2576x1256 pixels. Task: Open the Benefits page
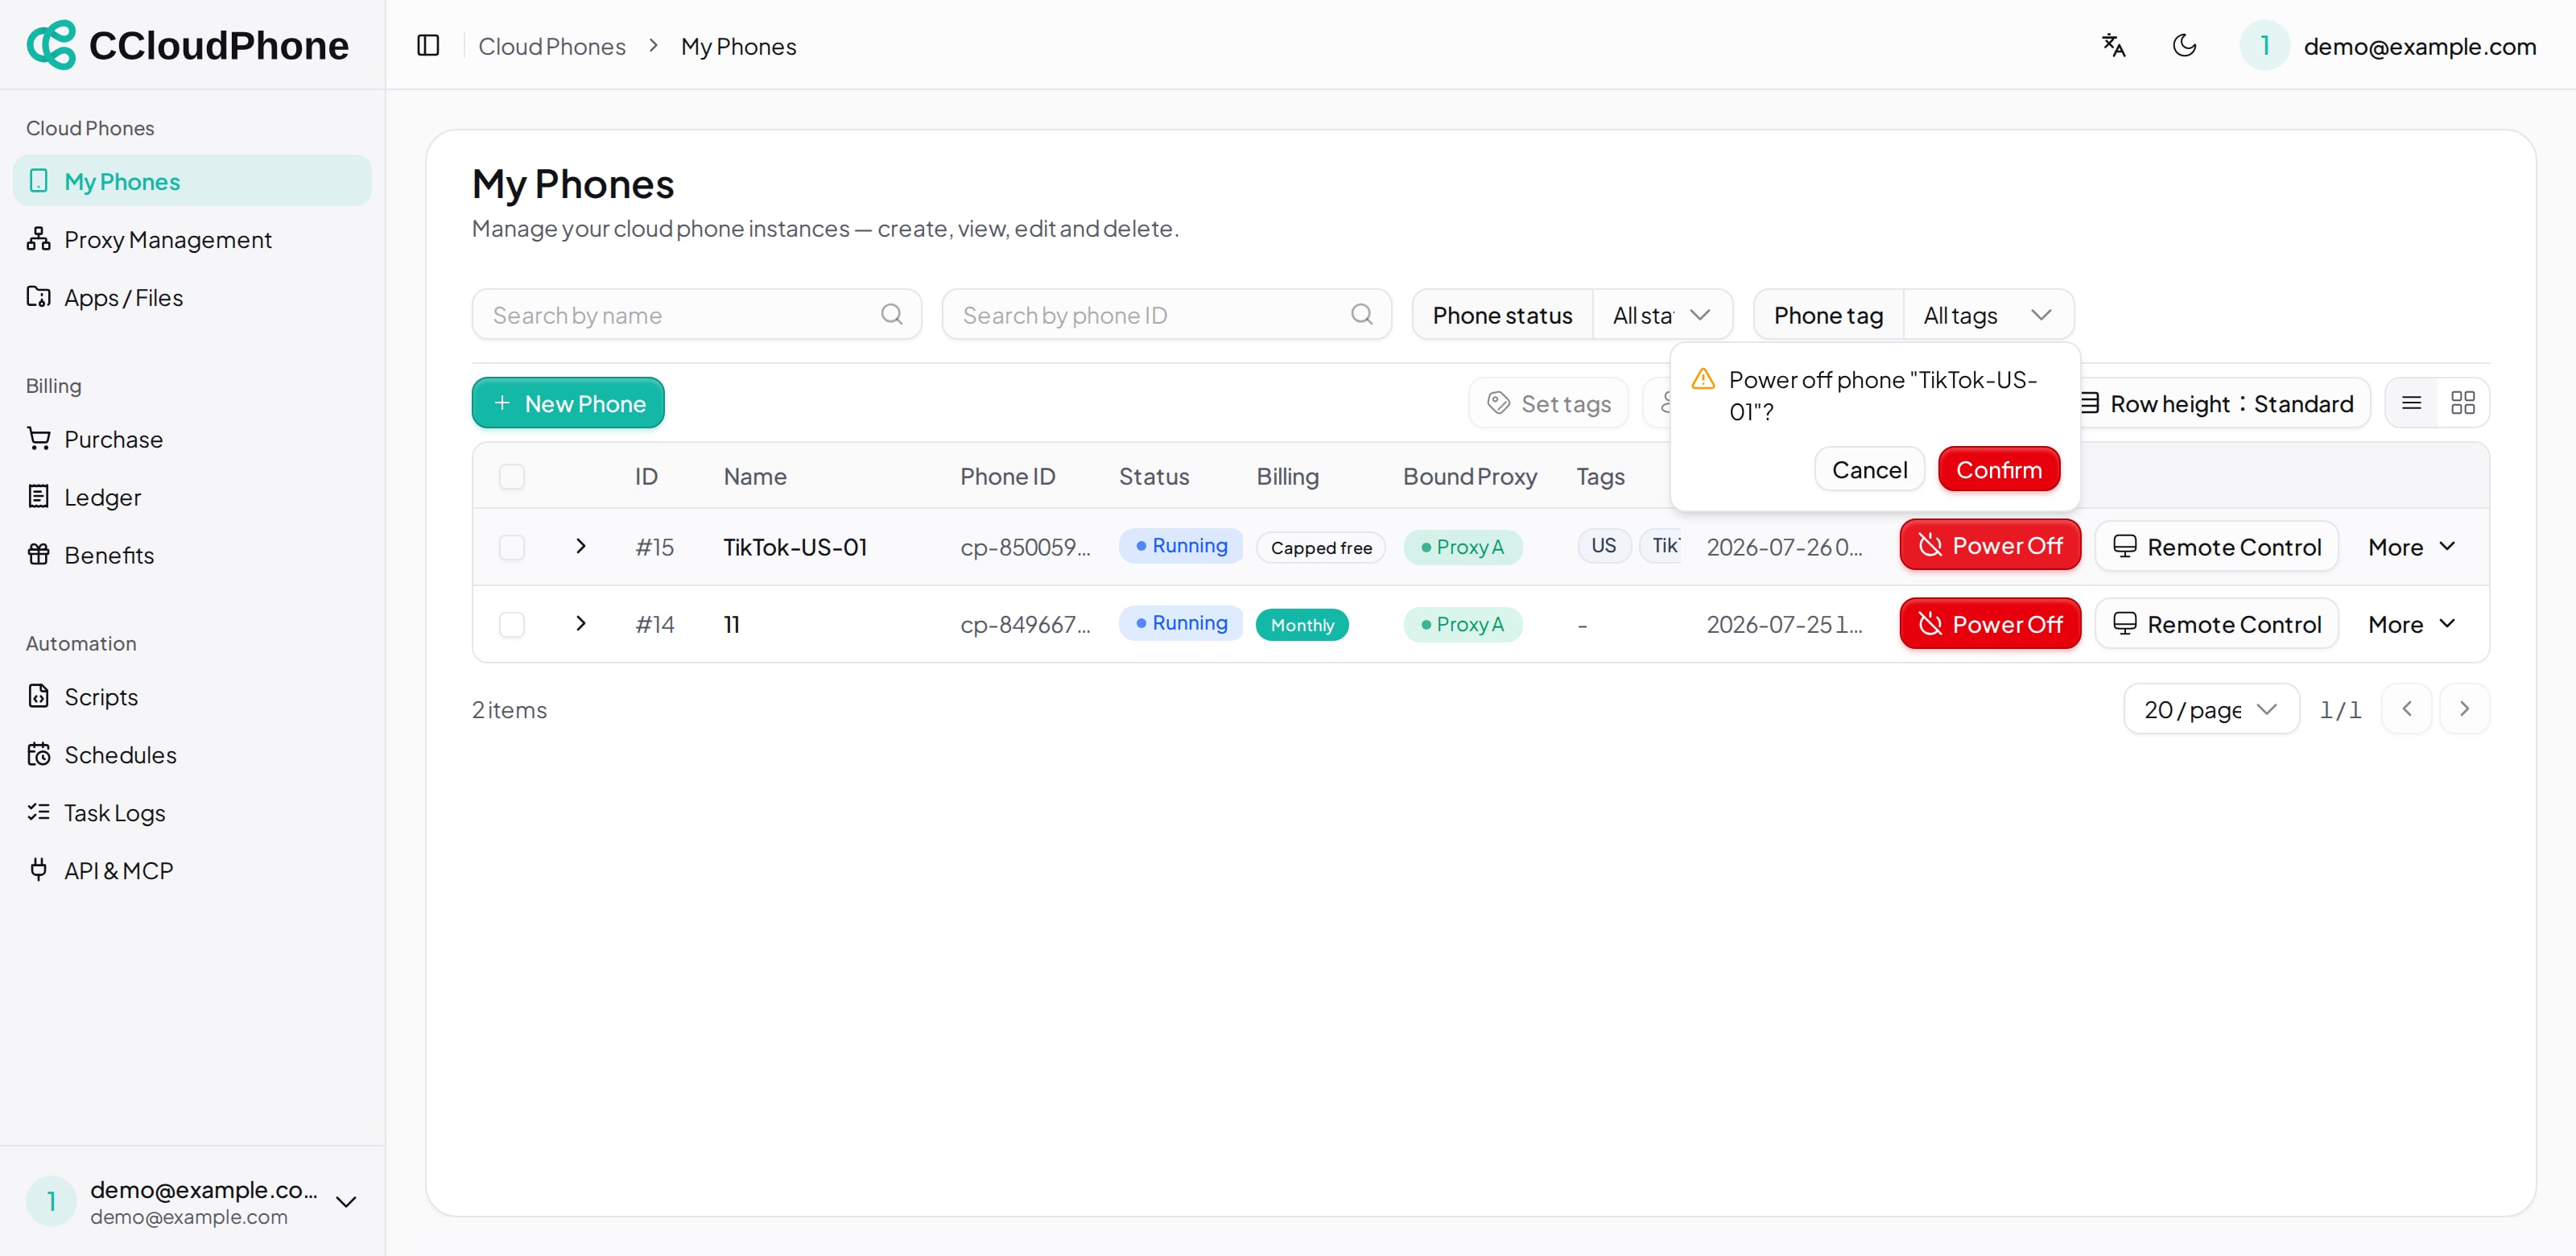point(192,555)
